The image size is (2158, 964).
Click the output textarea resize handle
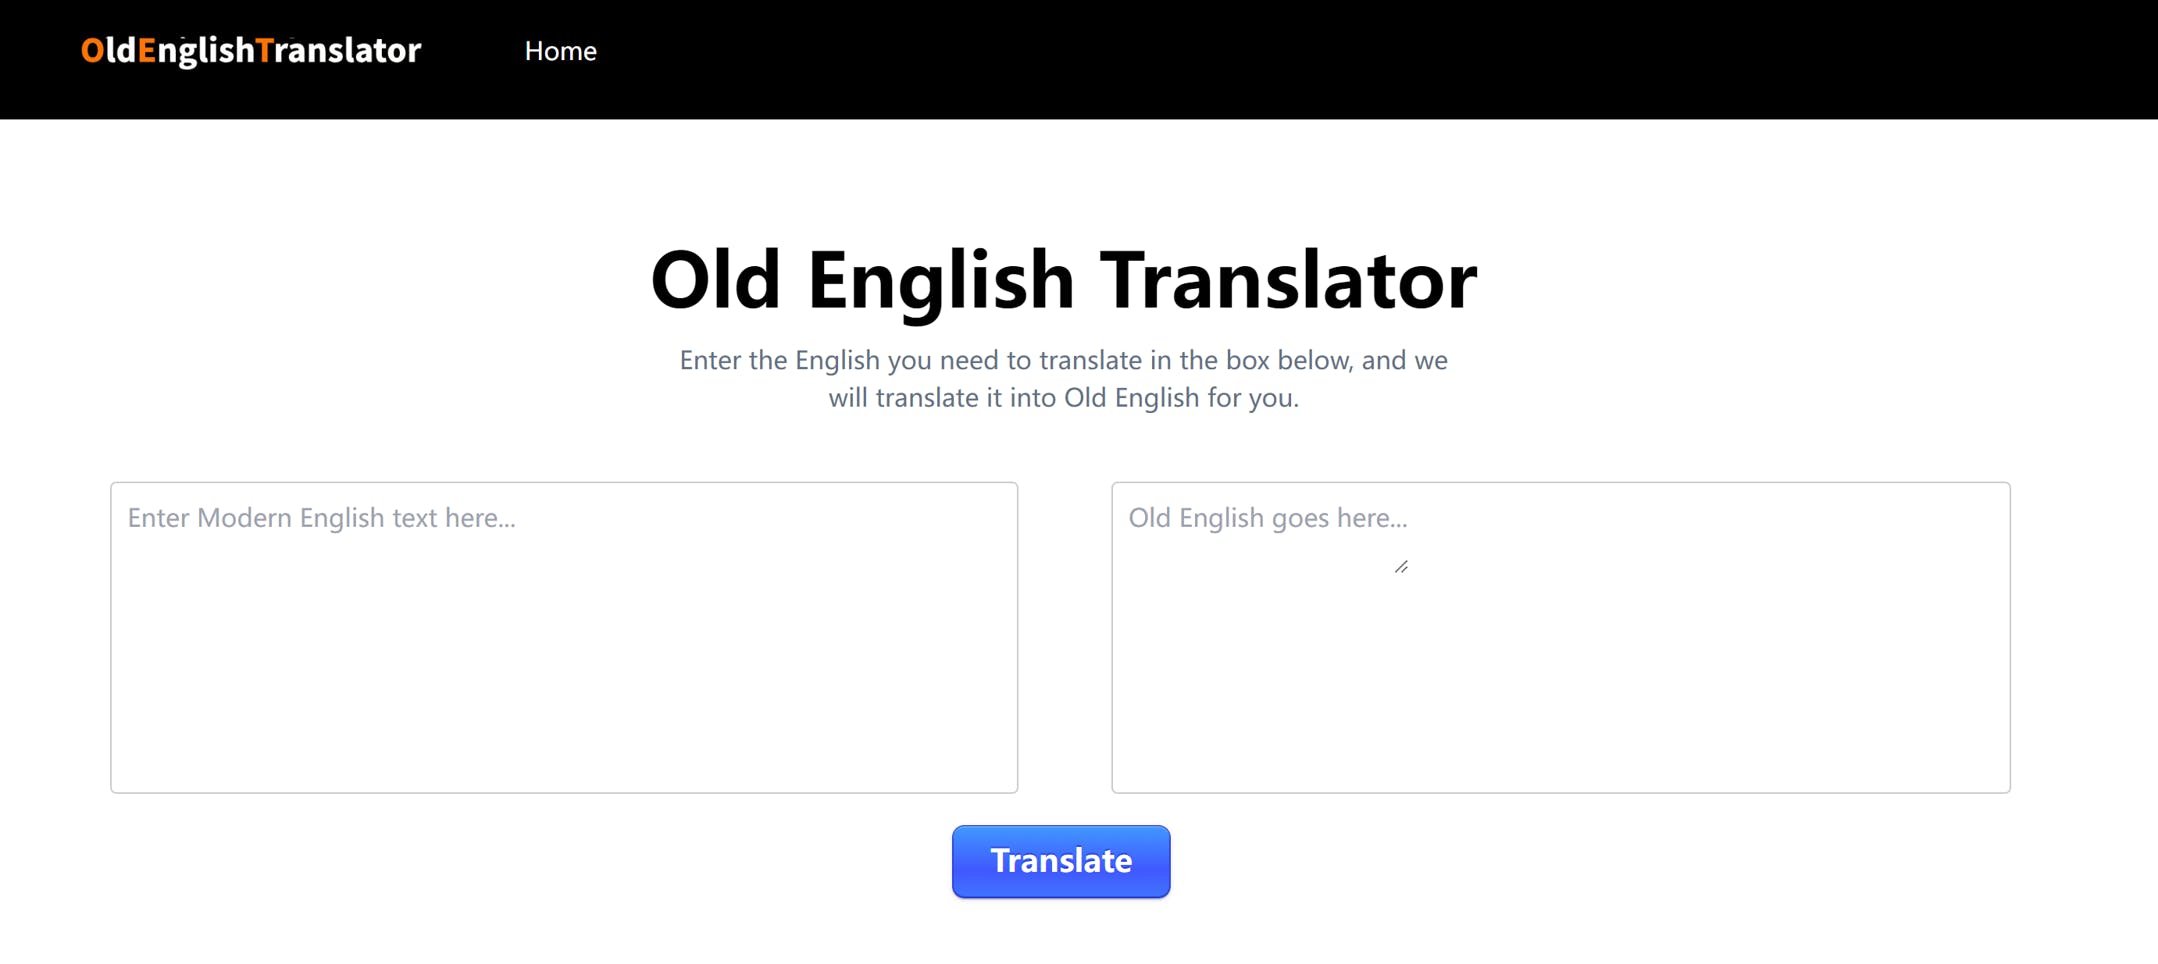coord(1402,567)
